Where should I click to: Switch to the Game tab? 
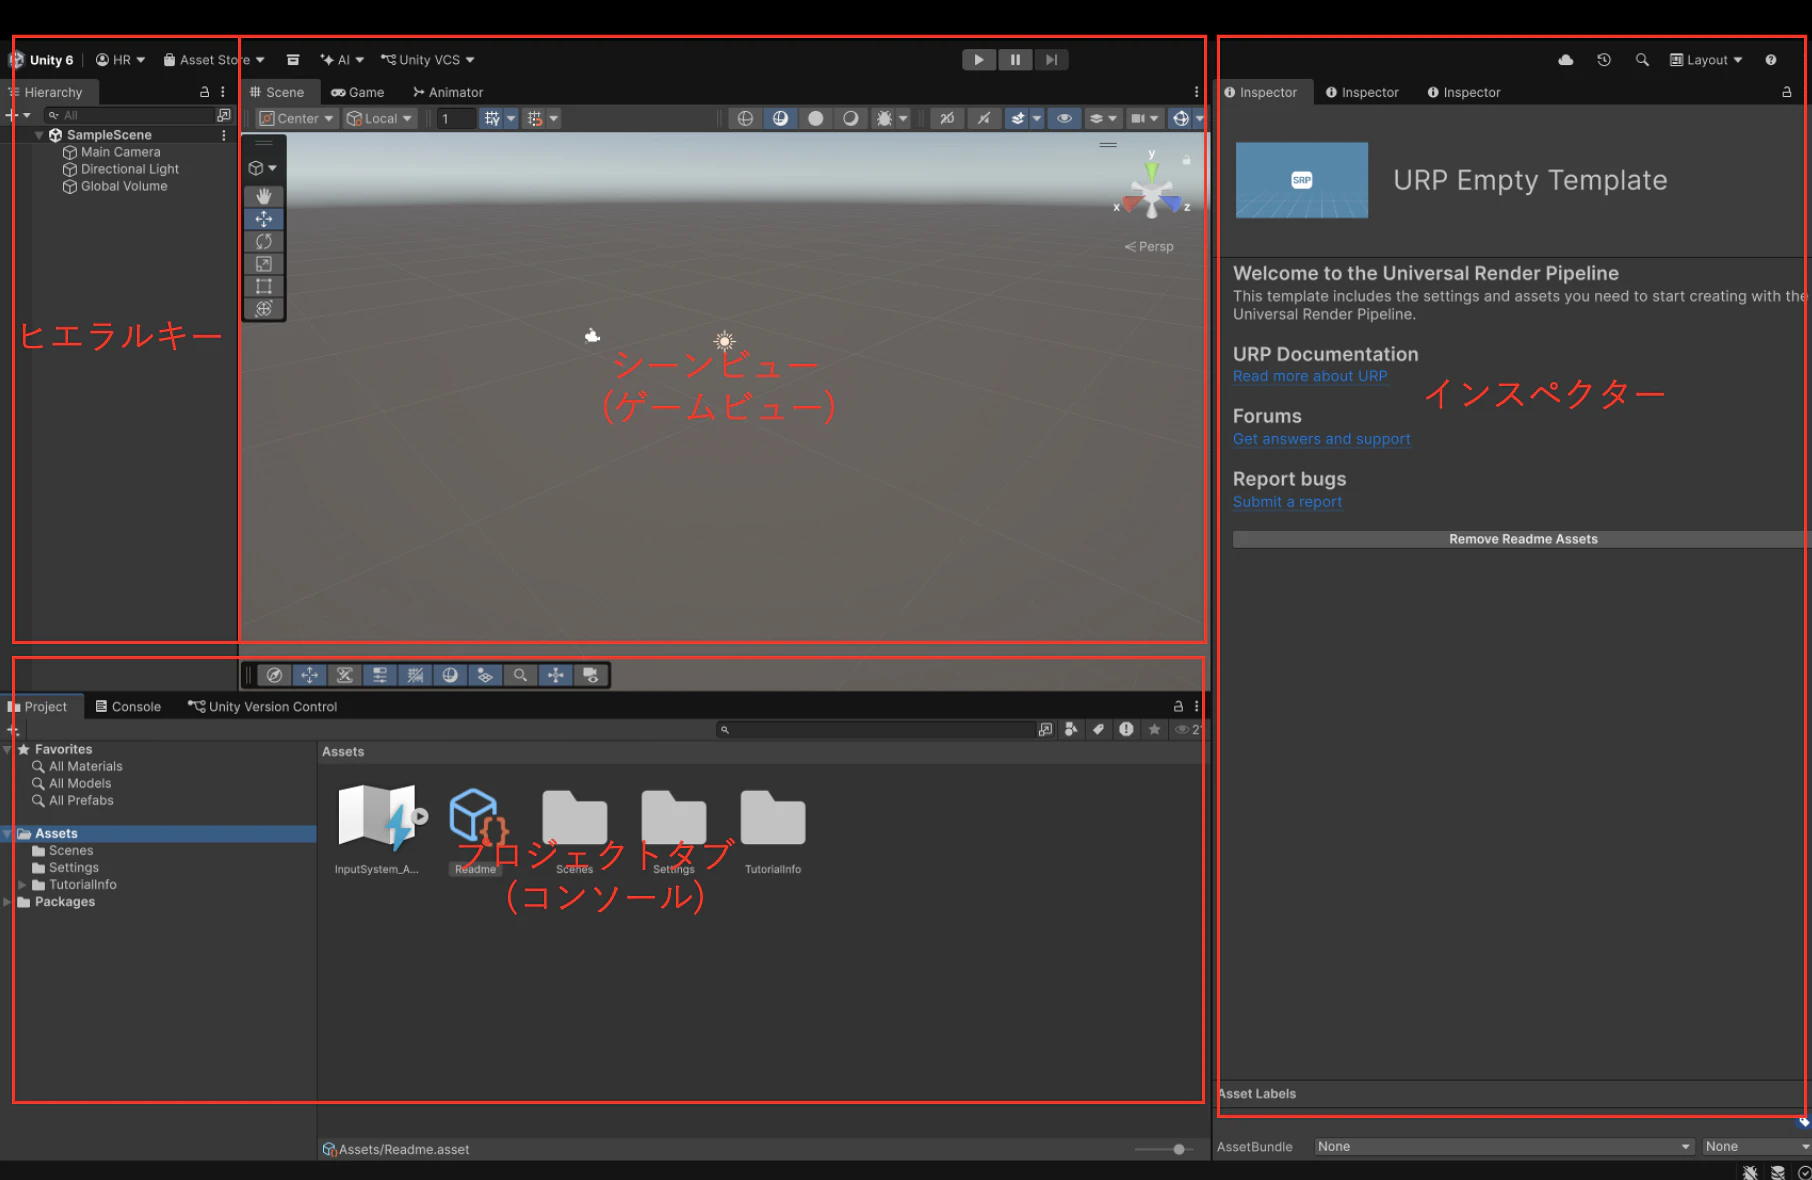point(358,92)
